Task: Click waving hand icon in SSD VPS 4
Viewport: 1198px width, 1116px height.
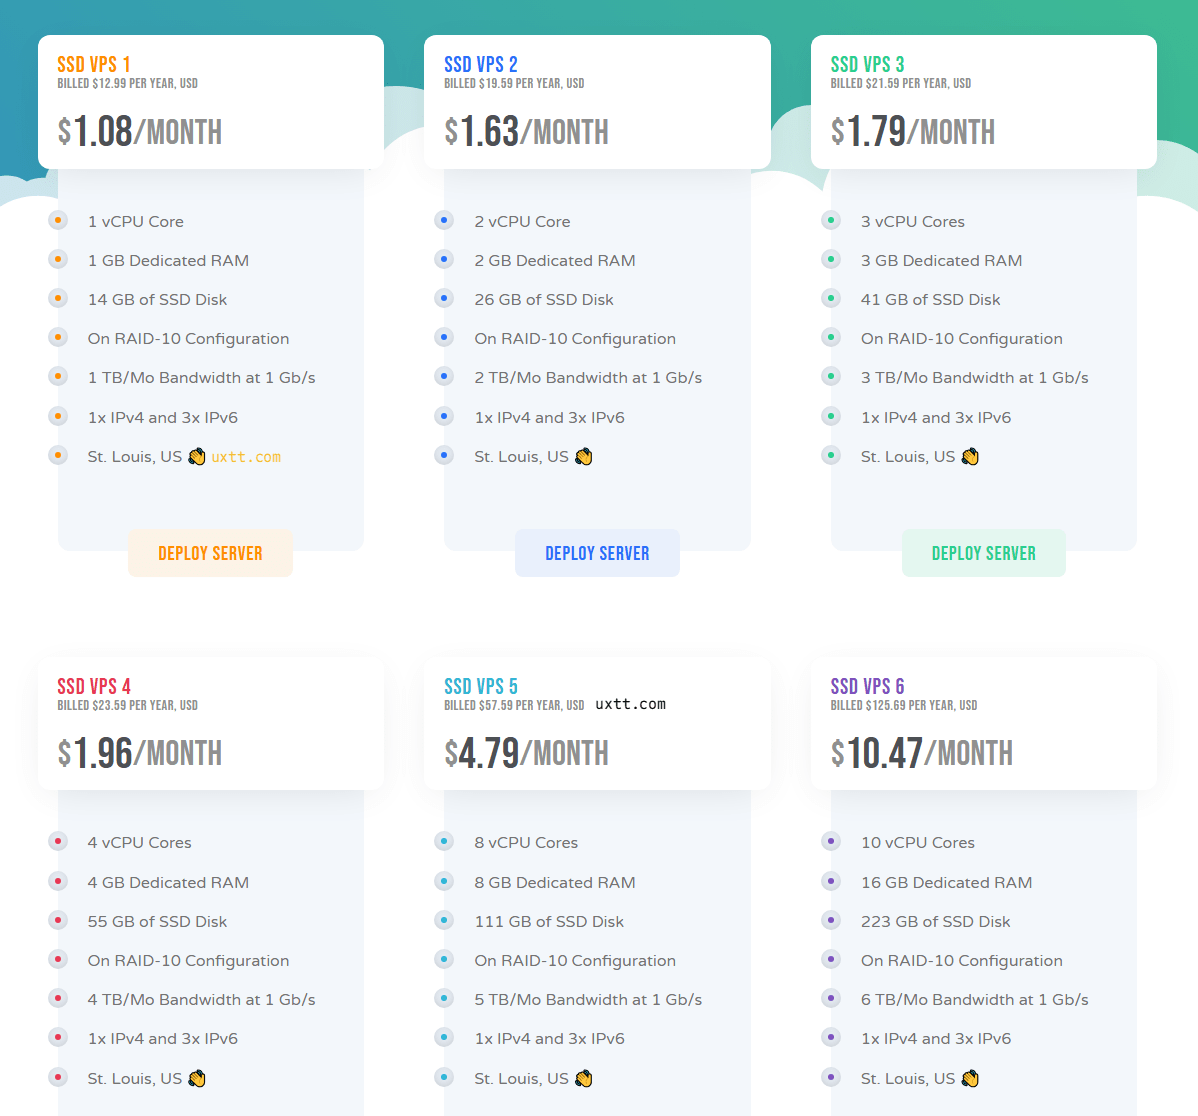Action: click(x=197, y=1078)
